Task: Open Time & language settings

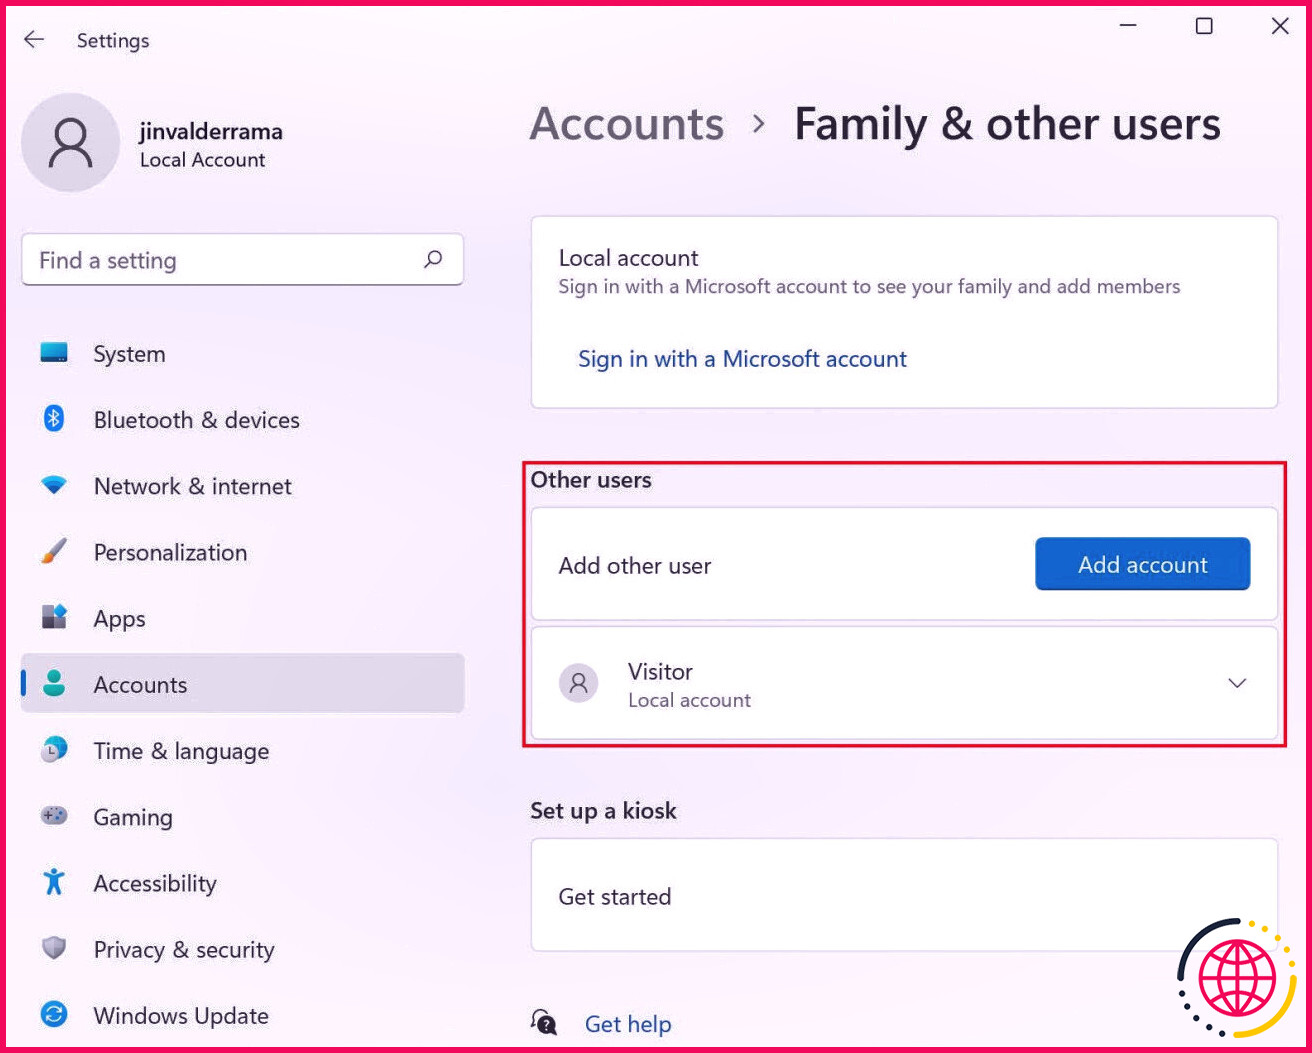Action: tap(242, 750)
